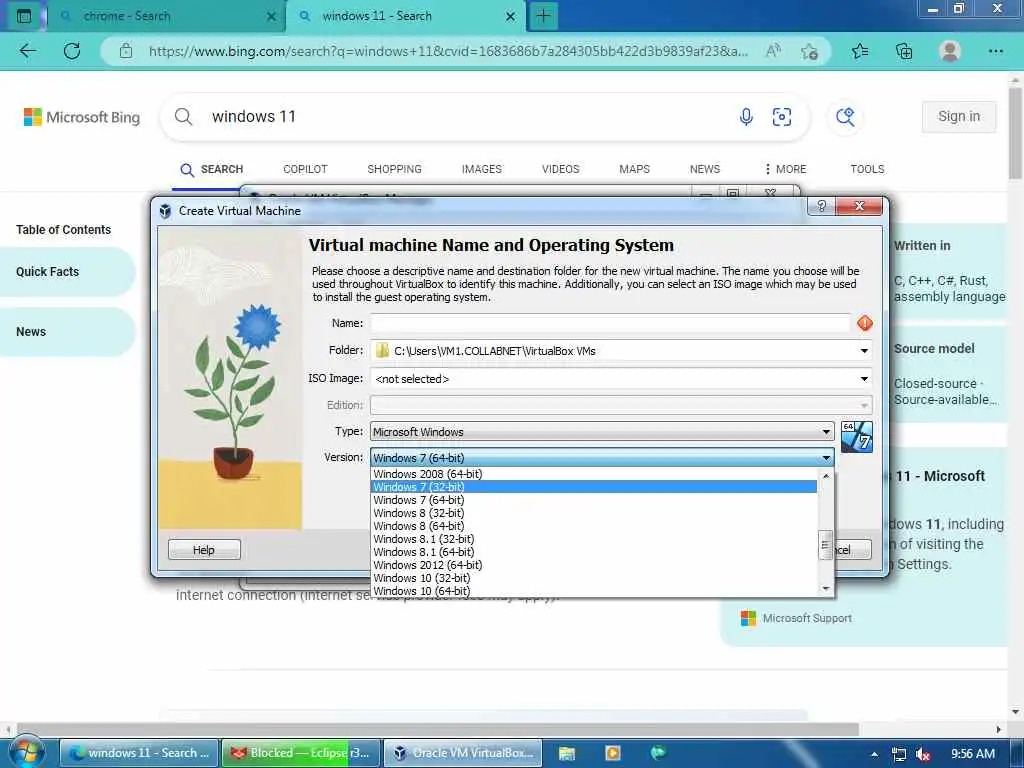Click the TOOLS search option

pyautogui.click(x=867, y=169)
